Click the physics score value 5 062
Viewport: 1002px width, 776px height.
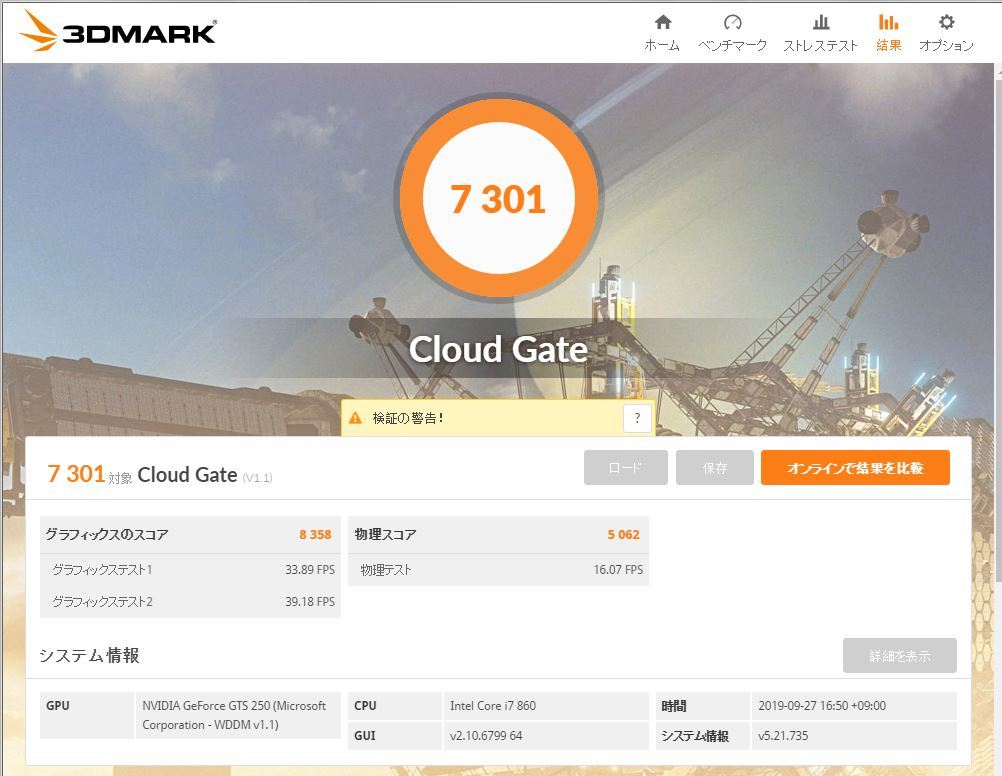pyautogui.click(x=624, y=534)
